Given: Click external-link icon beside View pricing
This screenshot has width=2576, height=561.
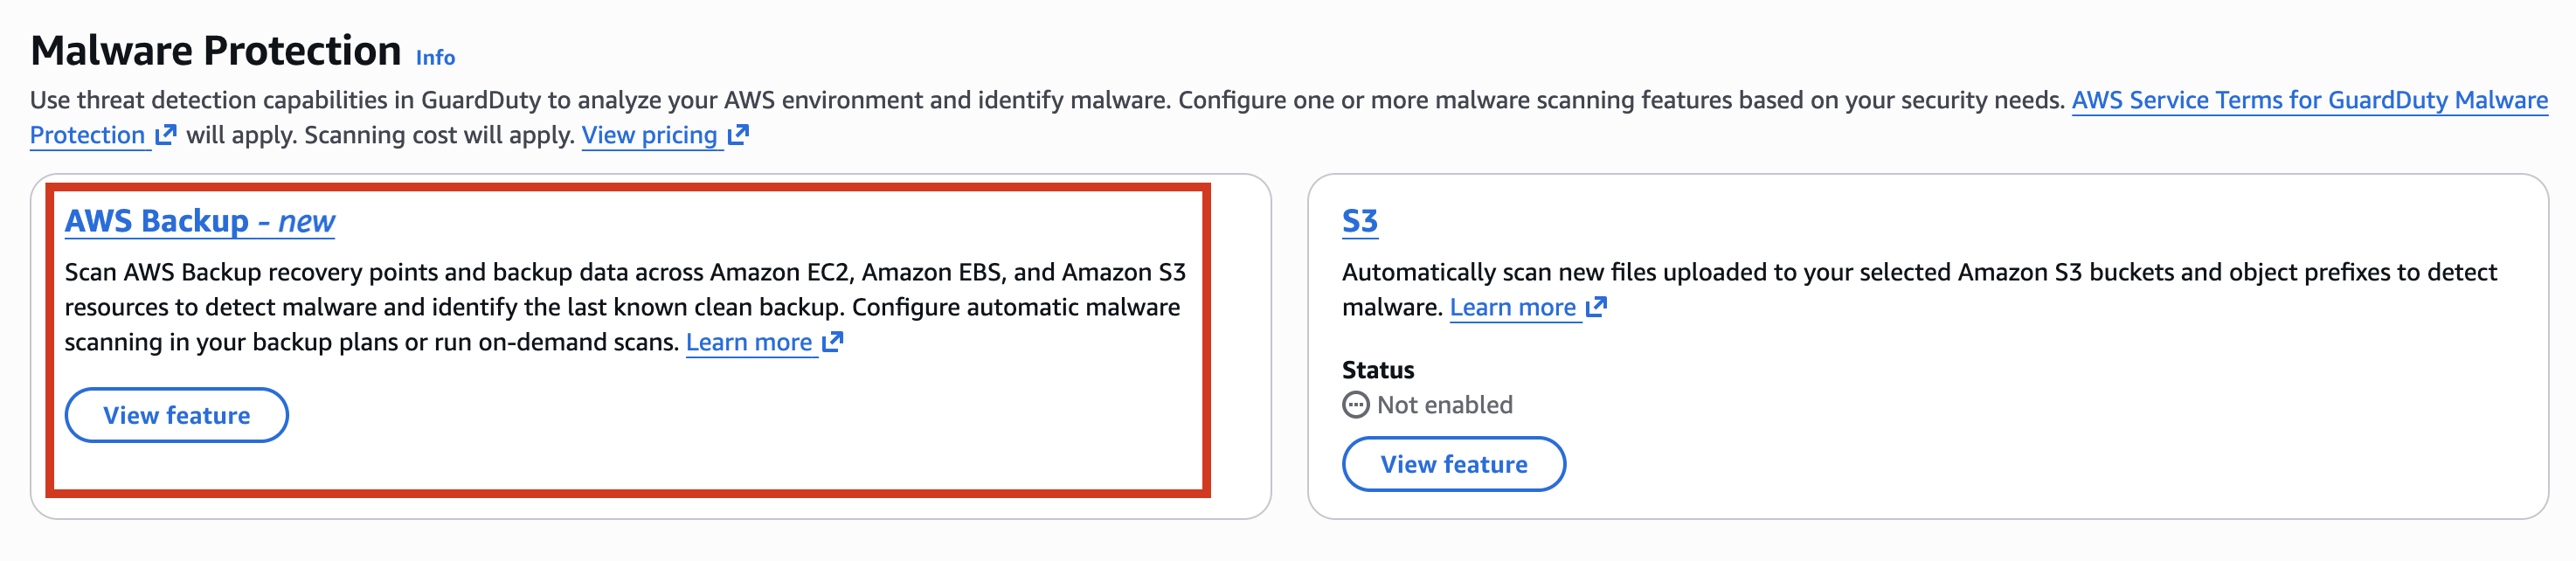Looking at the screenshot, I should (x=738, y=134).
